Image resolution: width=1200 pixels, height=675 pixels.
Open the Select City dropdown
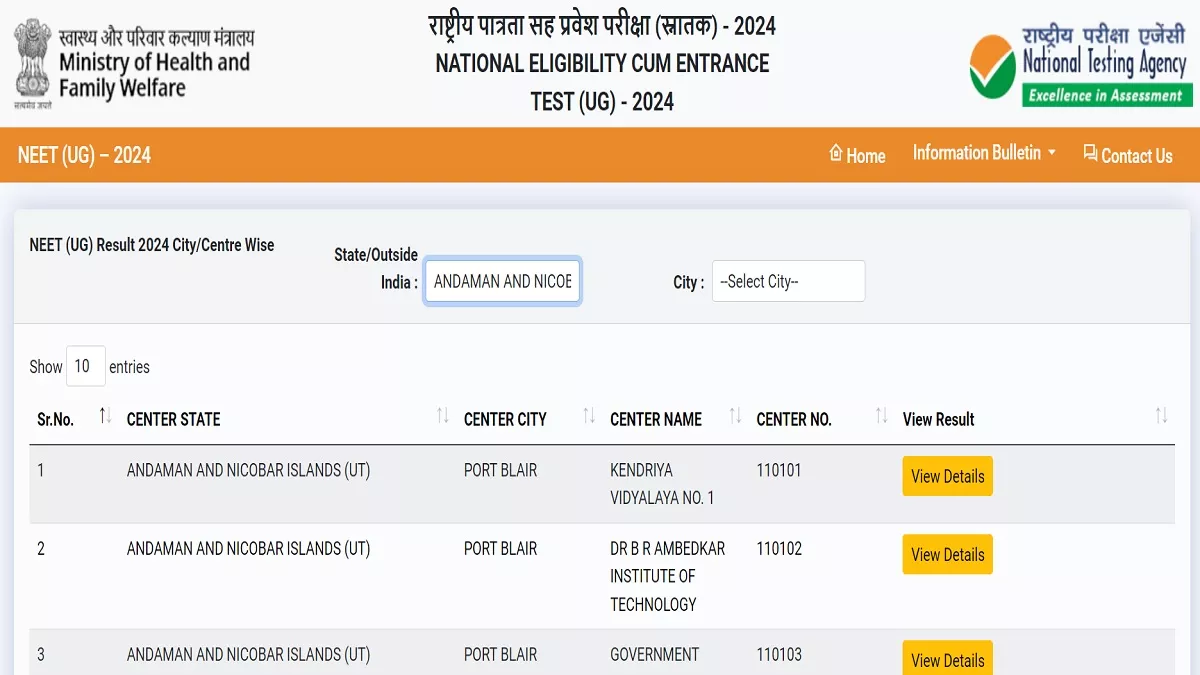tap(788, 282)
